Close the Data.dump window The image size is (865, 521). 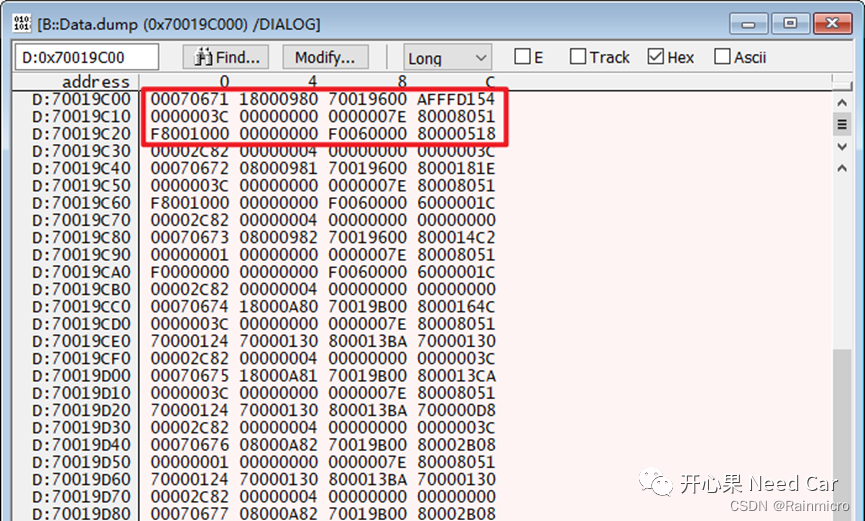click(832, 23)
